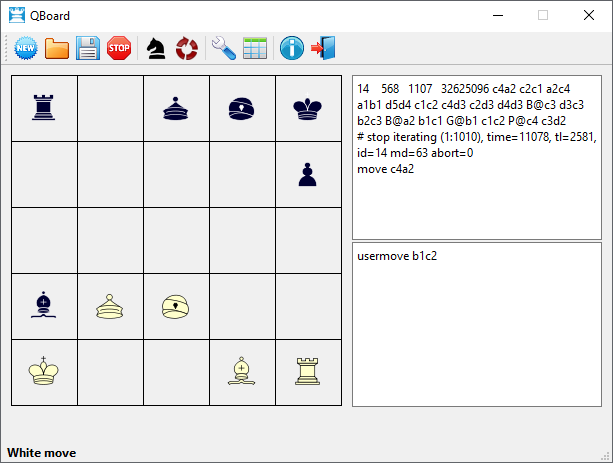The image size is (613, 463).
Task: Select the white silver general piece
Action: pos(109,307)
